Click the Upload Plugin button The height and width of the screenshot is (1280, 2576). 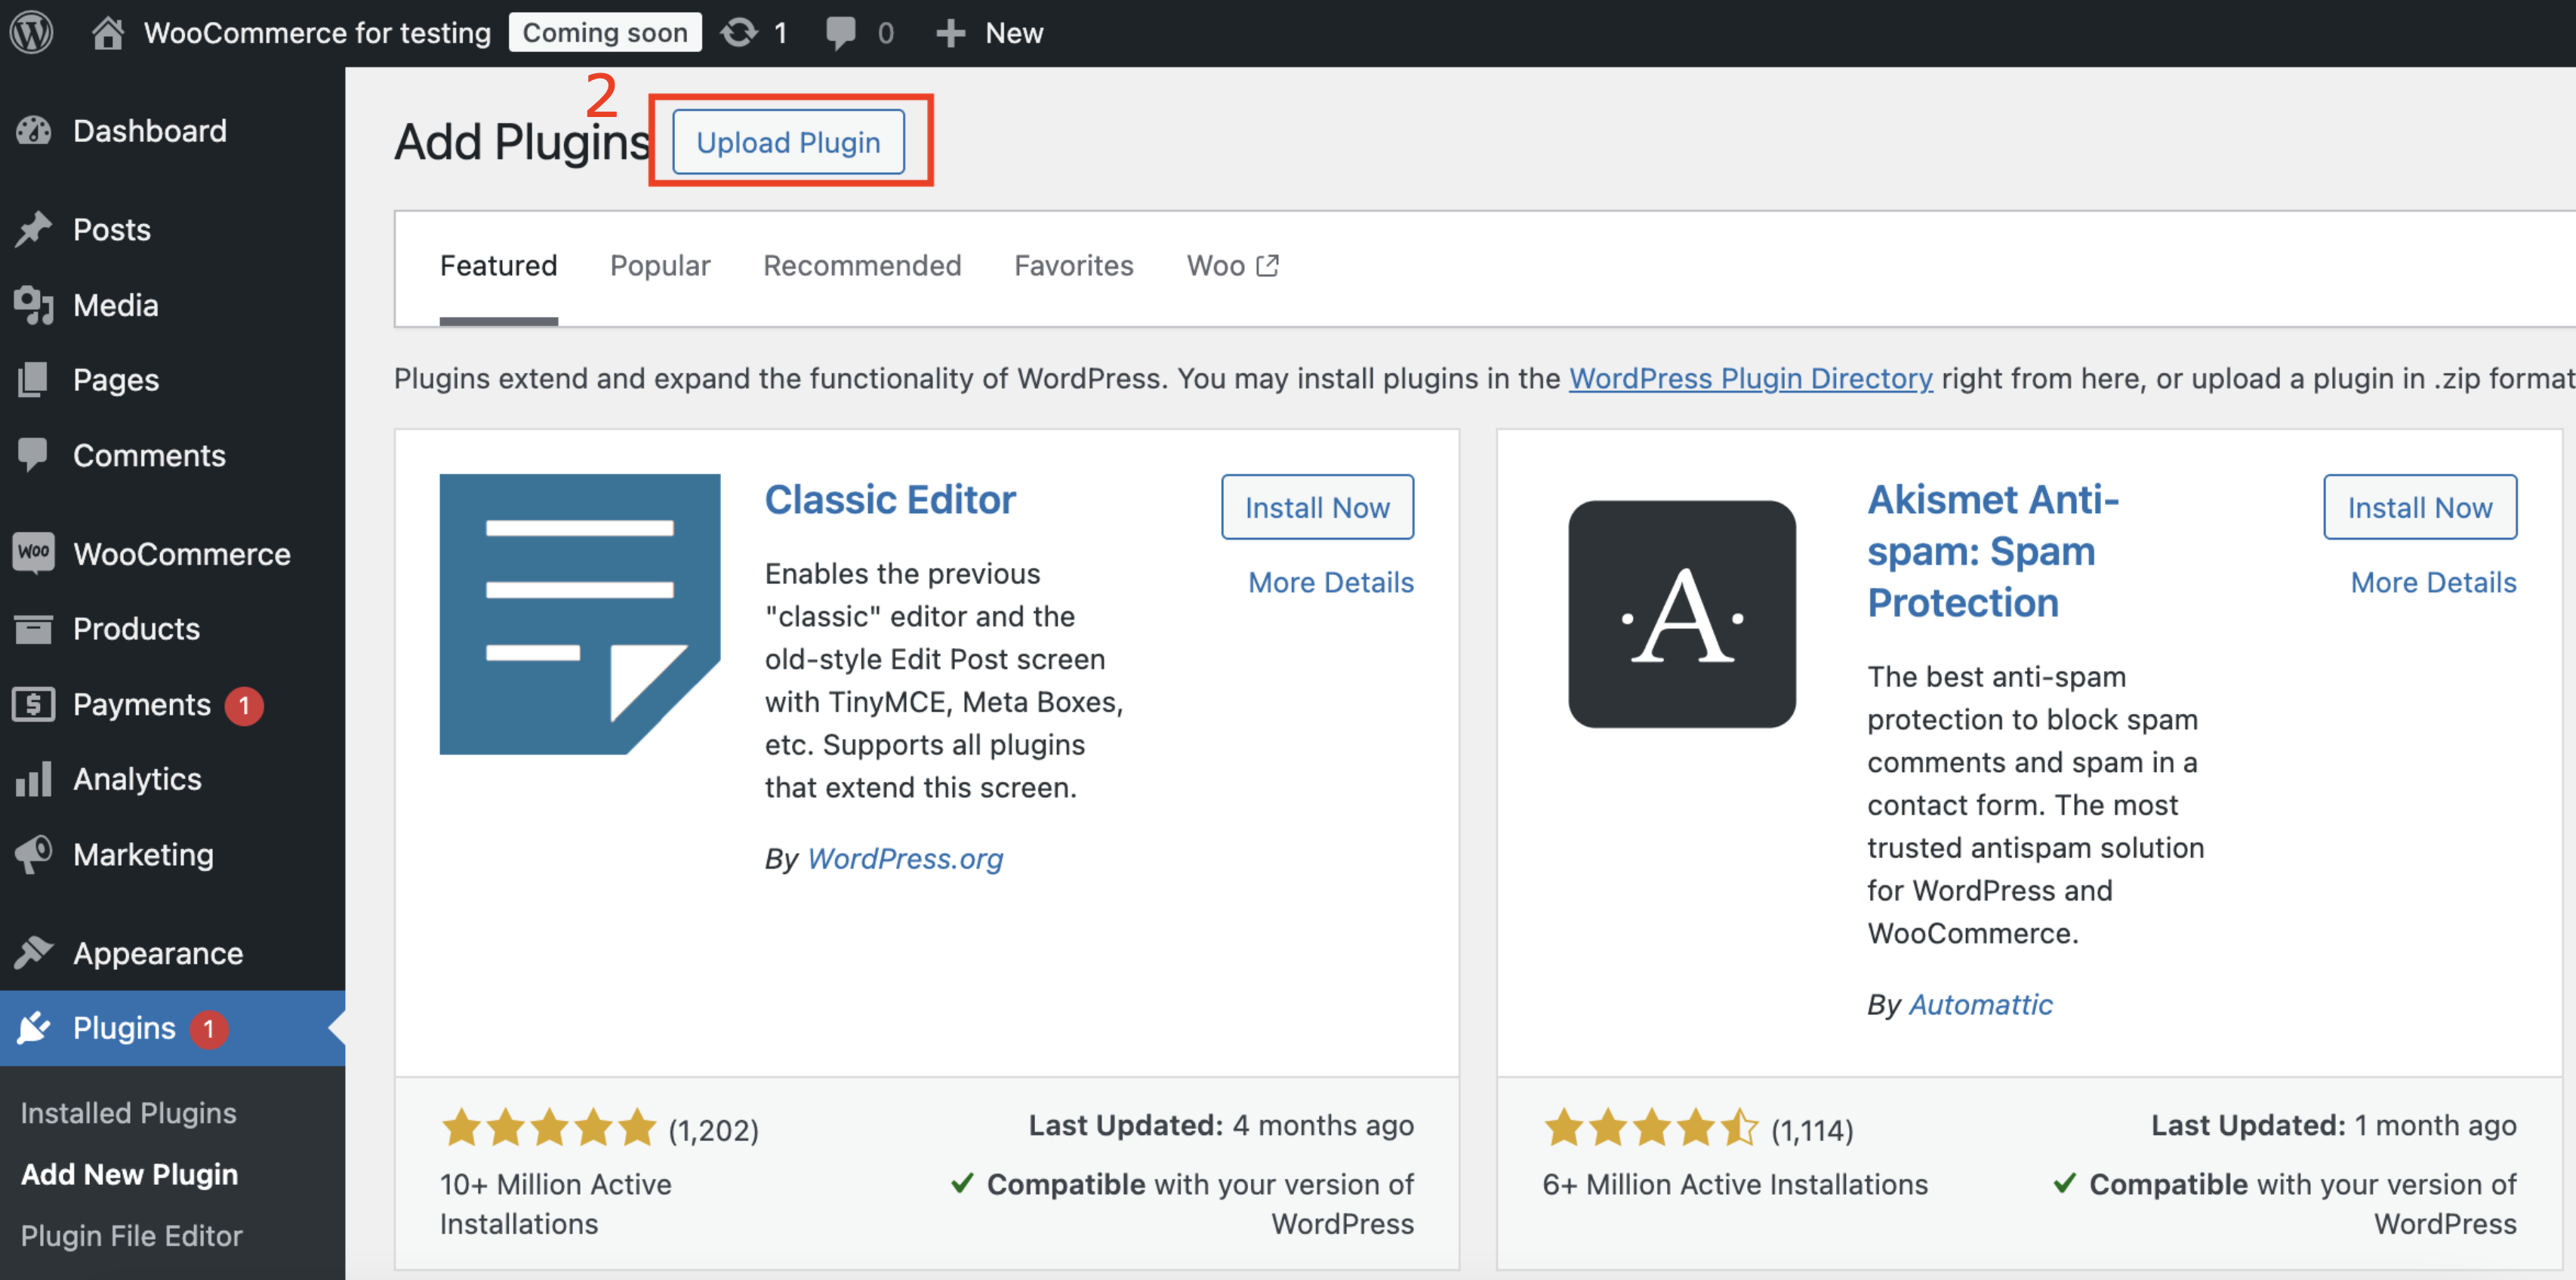788,142
